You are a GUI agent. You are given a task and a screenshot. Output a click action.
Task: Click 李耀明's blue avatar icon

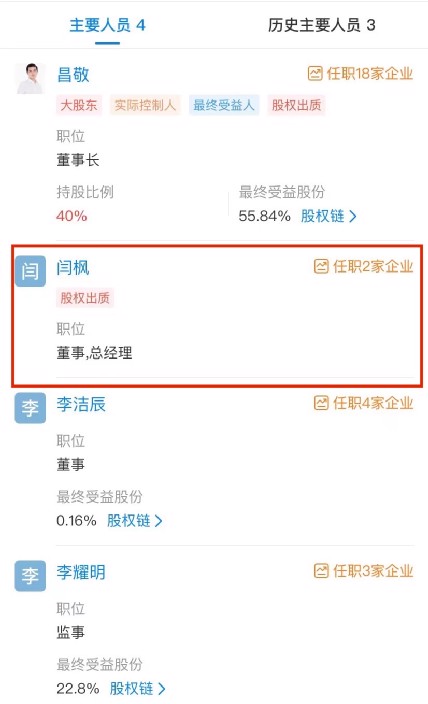pos(31,576)
